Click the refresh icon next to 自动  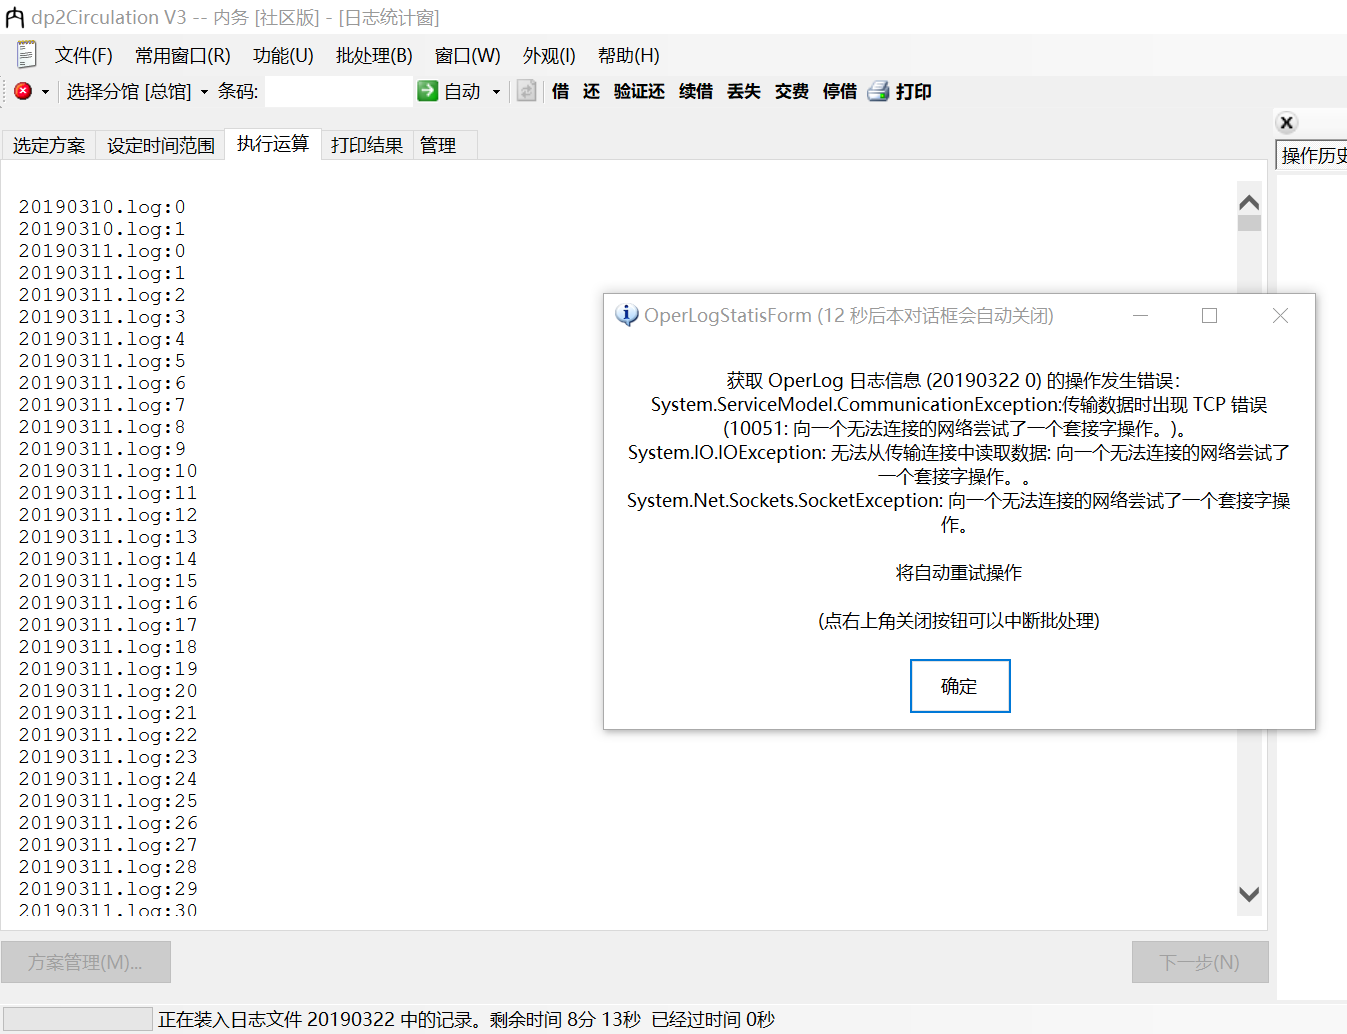[x=527, y=91]
